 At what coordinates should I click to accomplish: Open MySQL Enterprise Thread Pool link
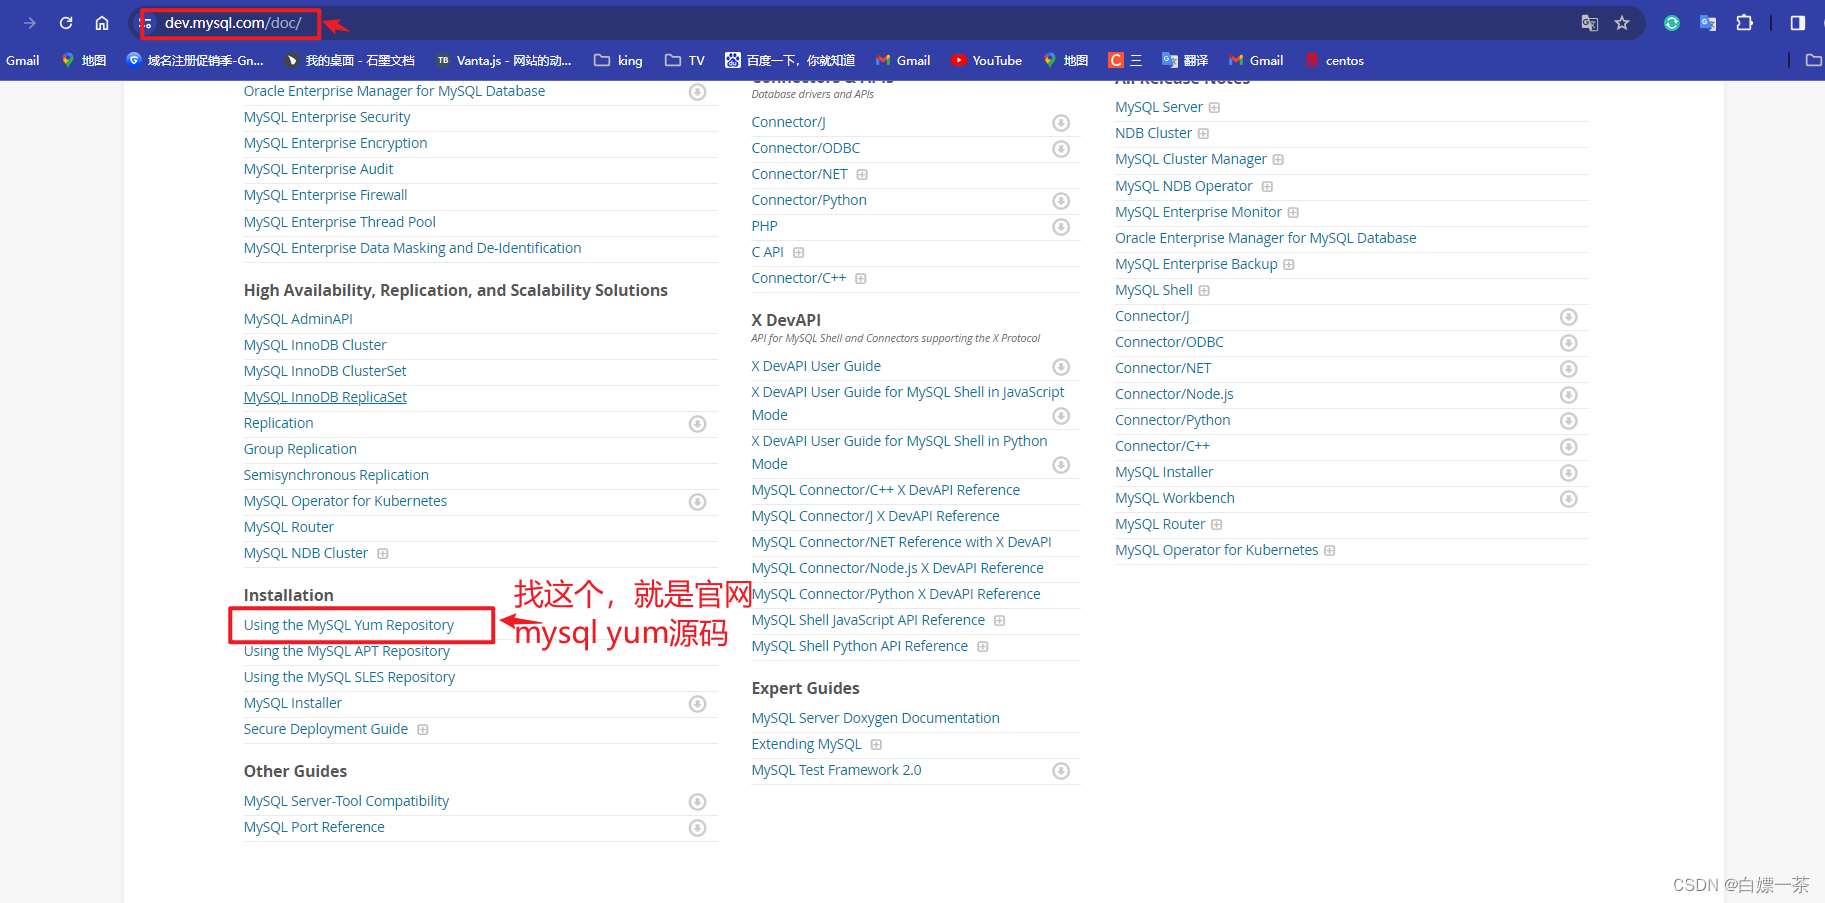tap(340, 222)
